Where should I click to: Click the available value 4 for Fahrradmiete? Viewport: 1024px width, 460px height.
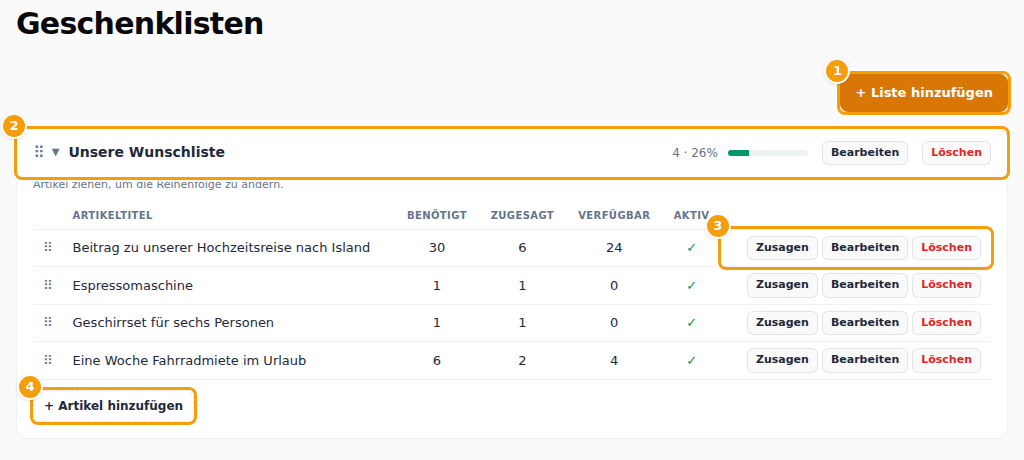(614, 360)
